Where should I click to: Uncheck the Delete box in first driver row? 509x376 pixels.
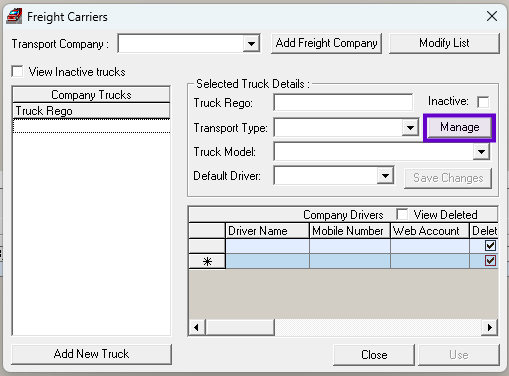click(490, 246)
